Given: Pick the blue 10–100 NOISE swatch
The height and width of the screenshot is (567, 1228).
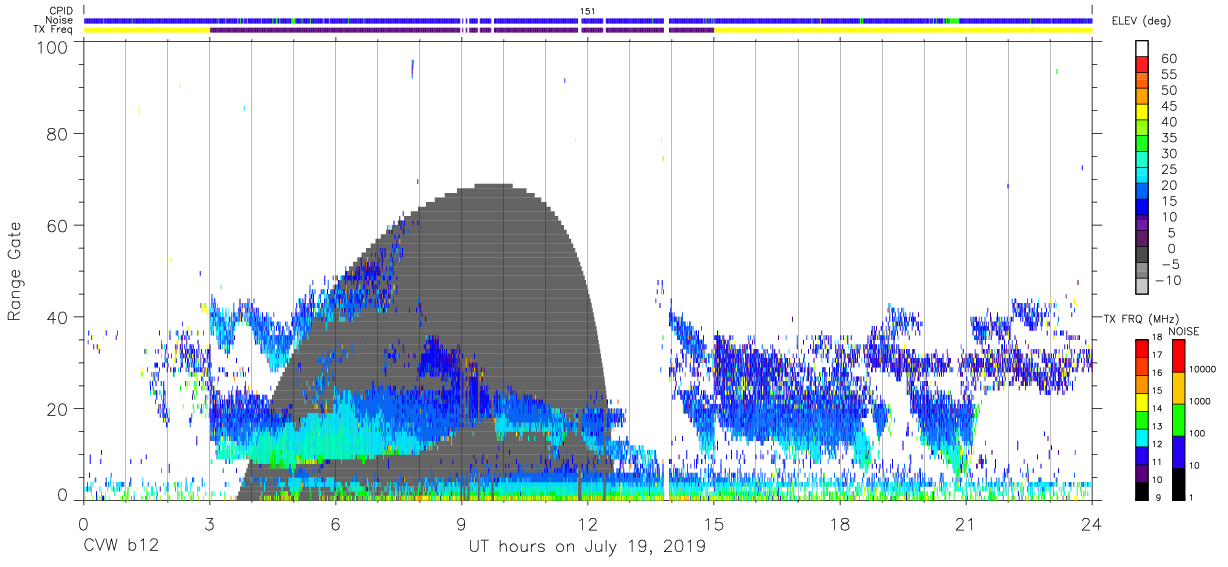Looking at the screenshot, I should [1178, 452].
